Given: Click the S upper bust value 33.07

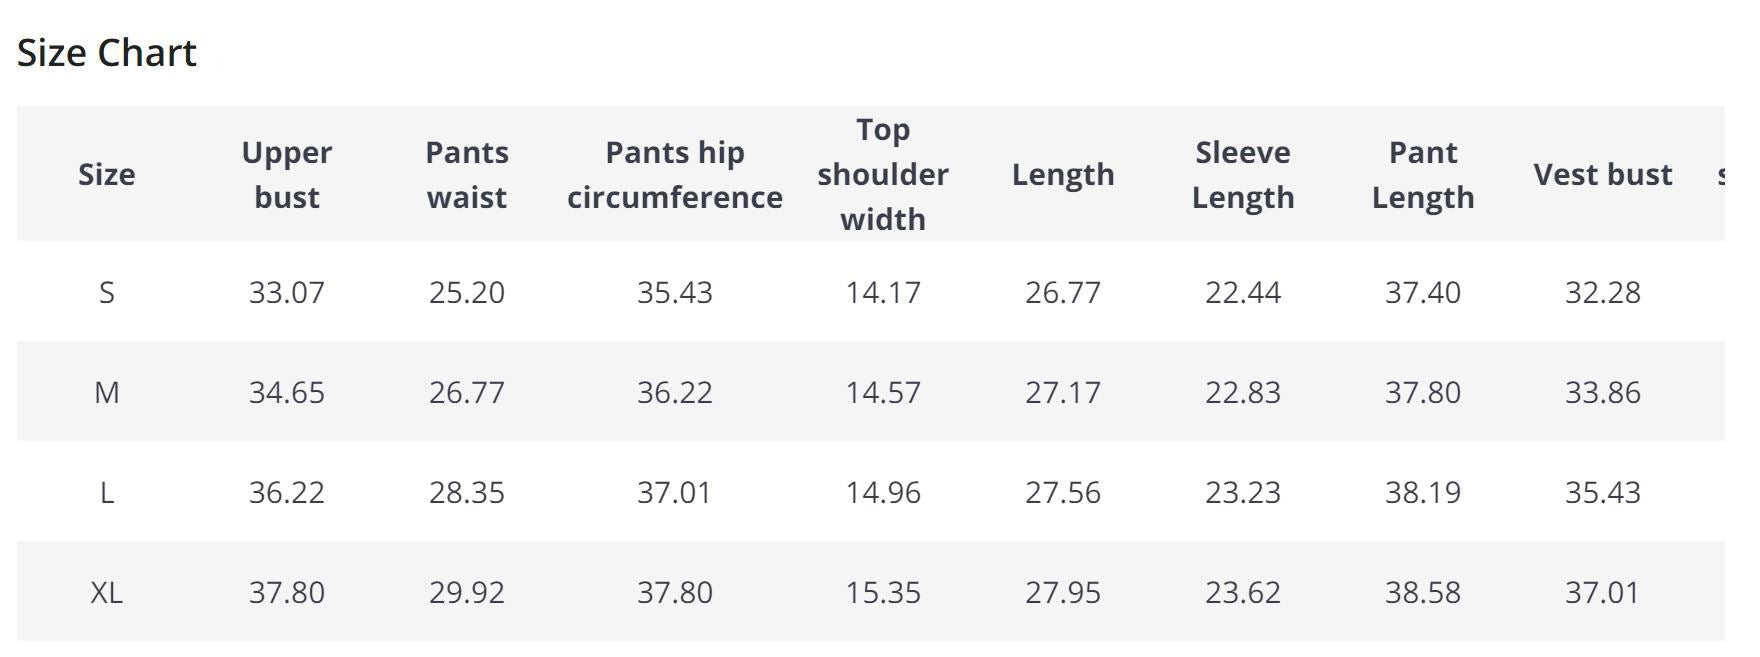Looking at the screenshot, I should pos(287,292).
